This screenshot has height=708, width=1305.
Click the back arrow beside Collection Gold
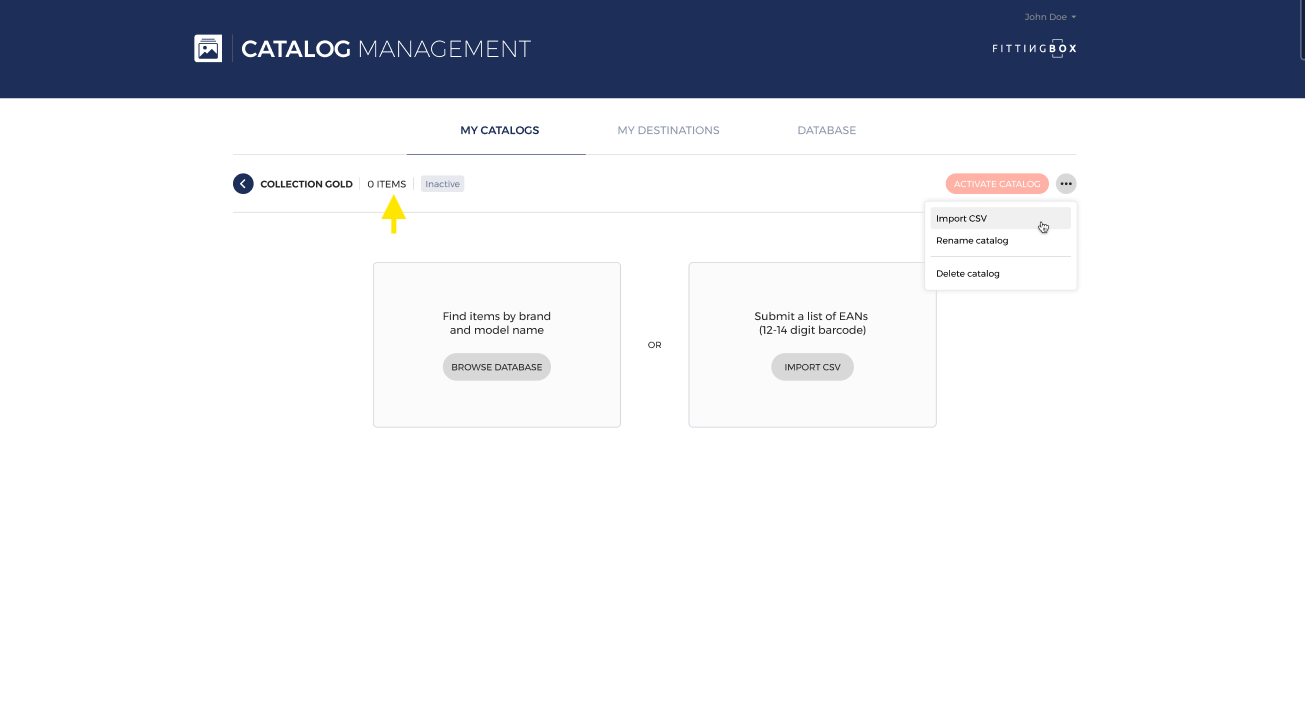243,184
